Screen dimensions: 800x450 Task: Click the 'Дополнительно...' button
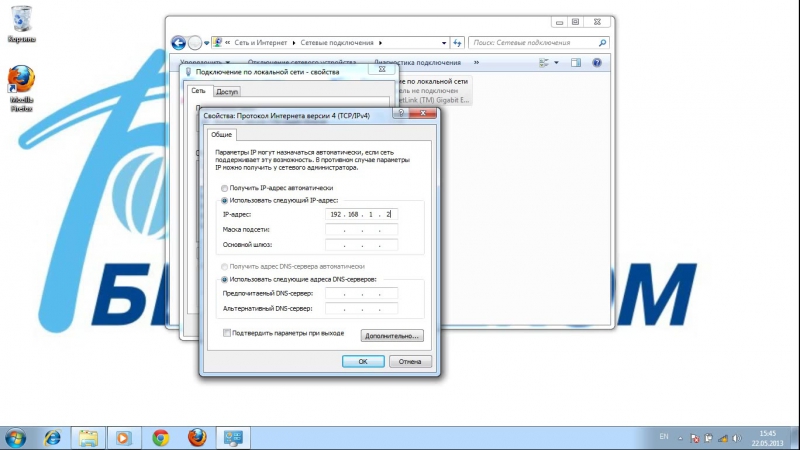coord(392,336)
